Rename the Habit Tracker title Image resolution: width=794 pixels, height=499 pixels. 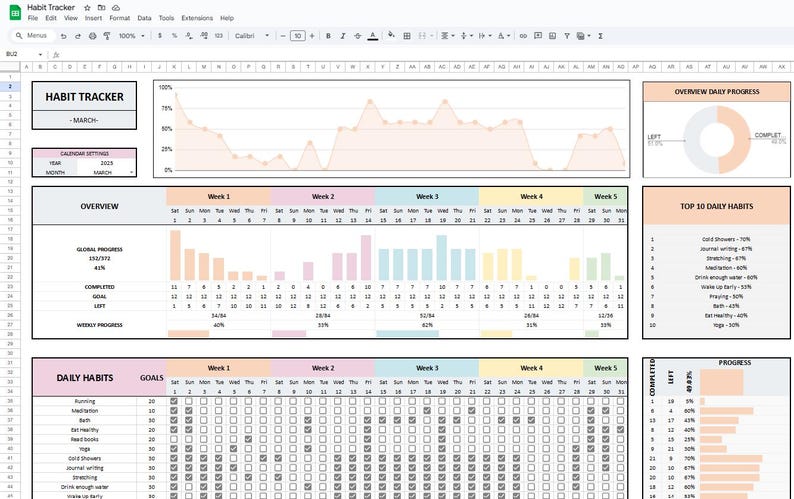pos(51,8)
